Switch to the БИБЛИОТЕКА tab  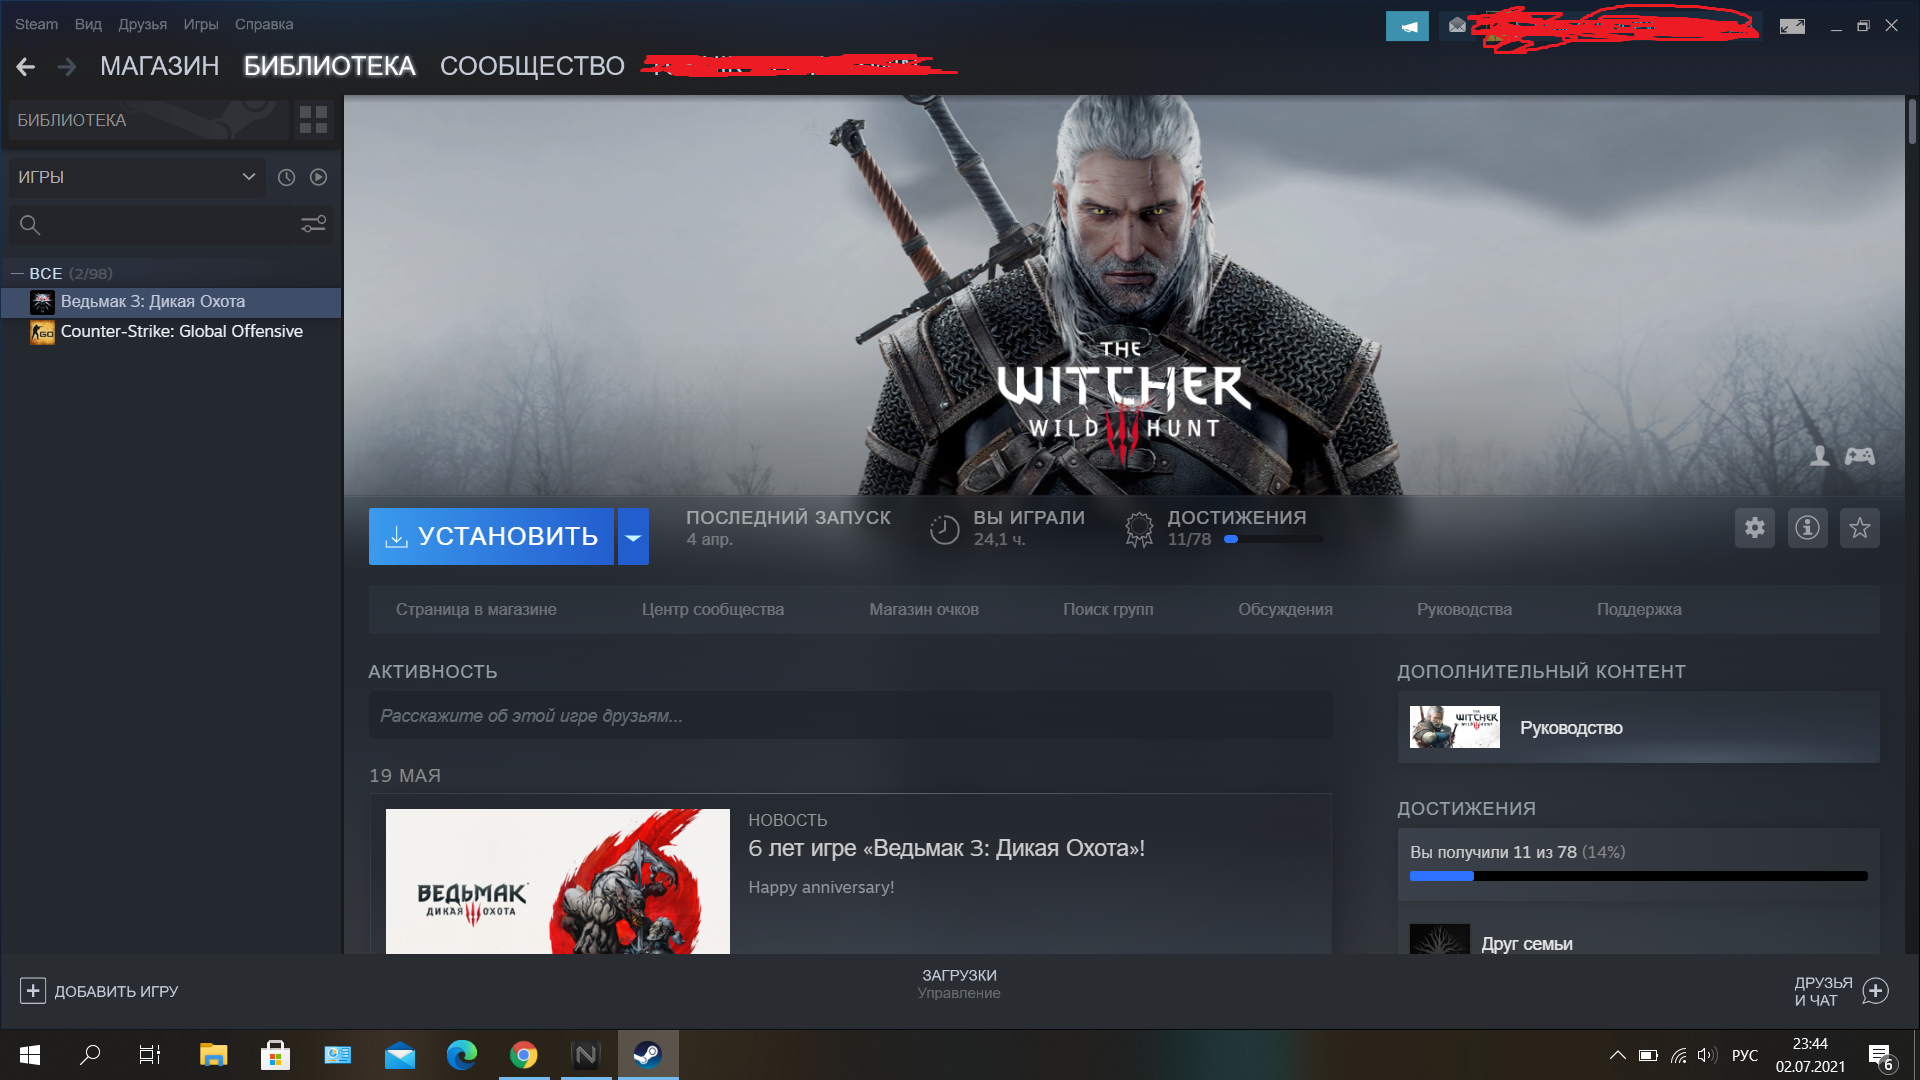(x=329, y=66)
